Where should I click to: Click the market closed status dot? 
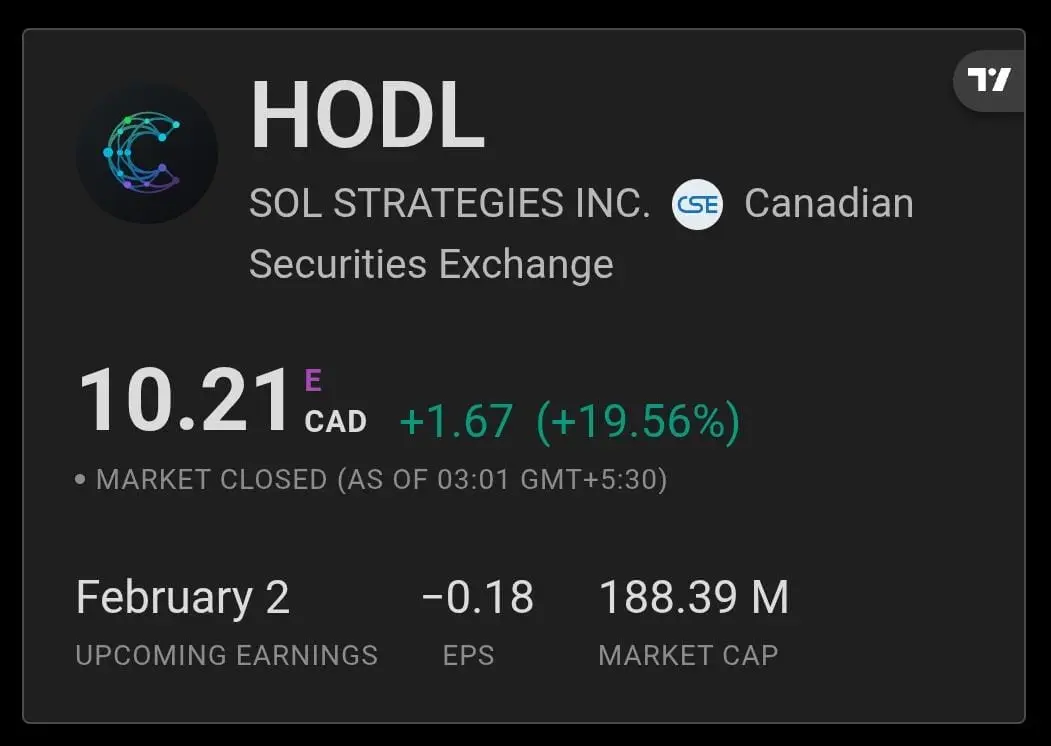pyautogui.click(x=80, y=479)
